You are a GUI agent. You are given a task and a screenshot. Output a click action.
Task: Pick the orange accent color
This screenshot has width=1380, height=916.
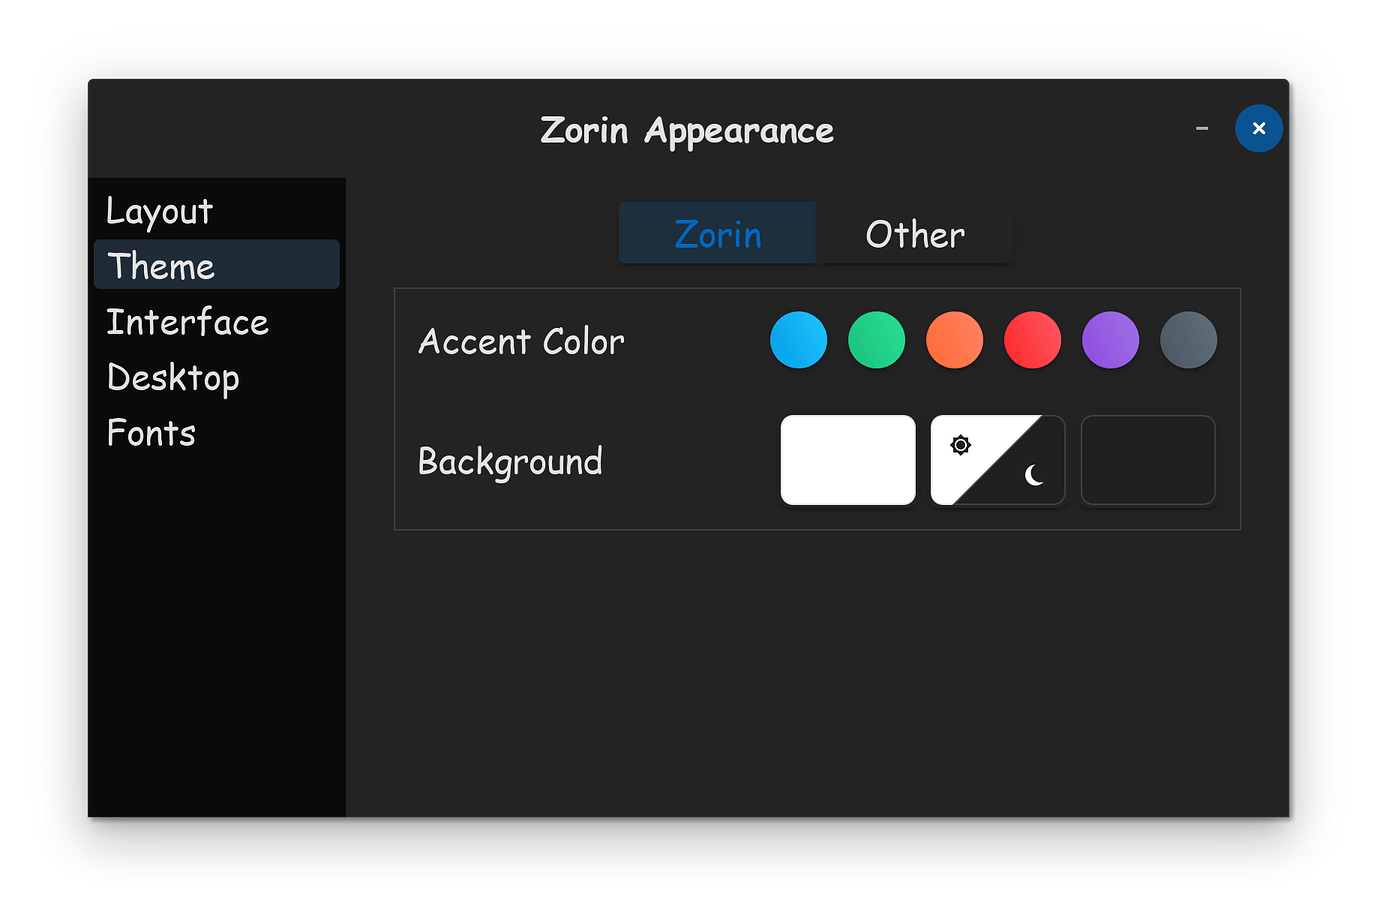(954, 340)
